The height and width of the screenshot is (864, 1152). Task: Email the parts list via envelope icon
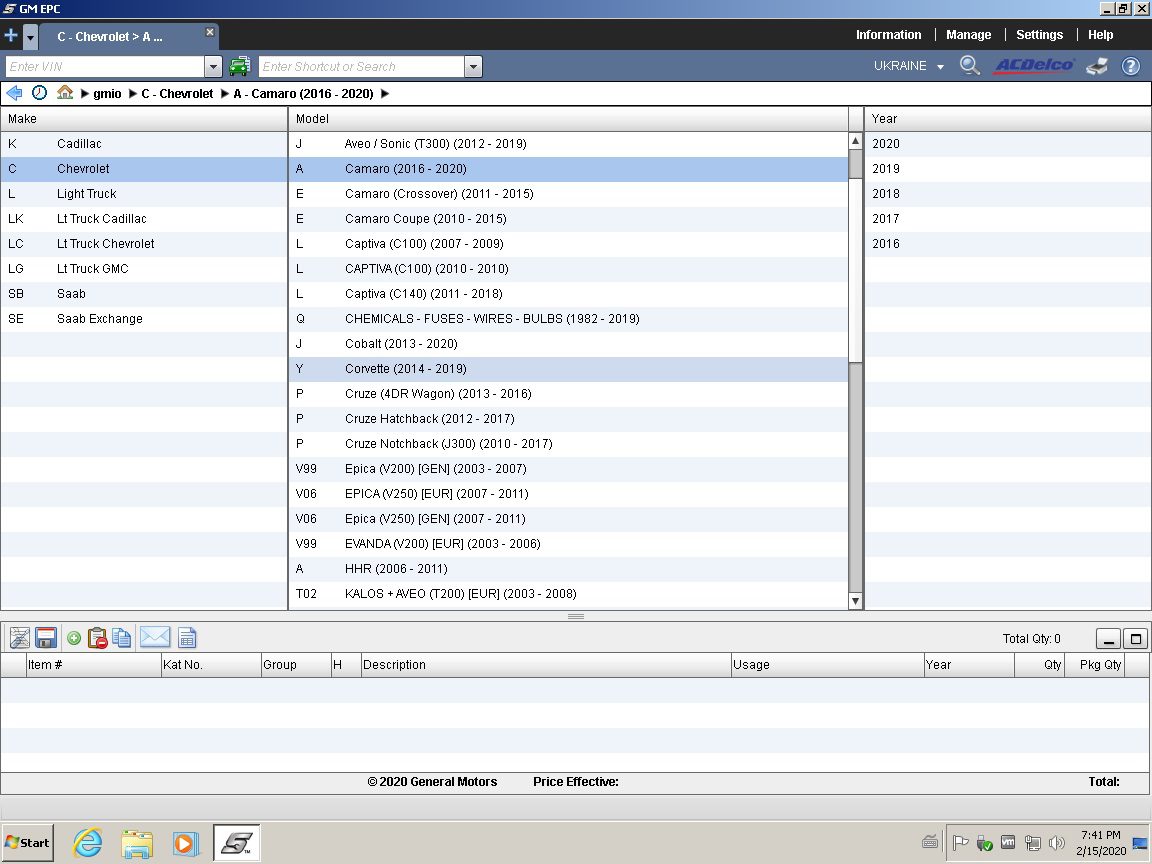point(154,638)
